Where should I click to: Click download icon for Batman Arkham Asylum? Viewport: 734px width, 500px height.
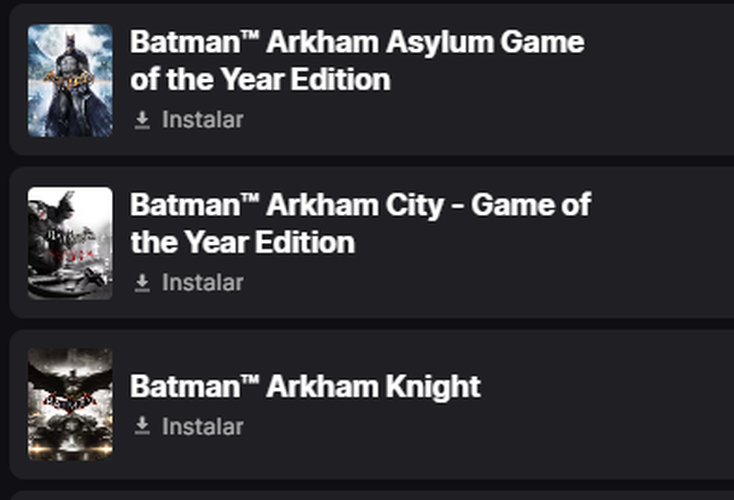coord(142,120)
